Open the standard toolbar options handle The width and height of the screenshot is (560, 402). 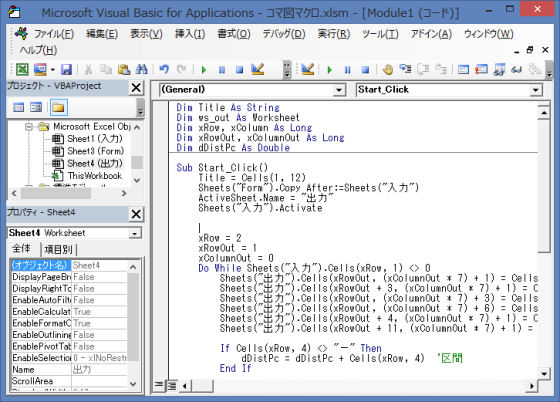(286, 70)
